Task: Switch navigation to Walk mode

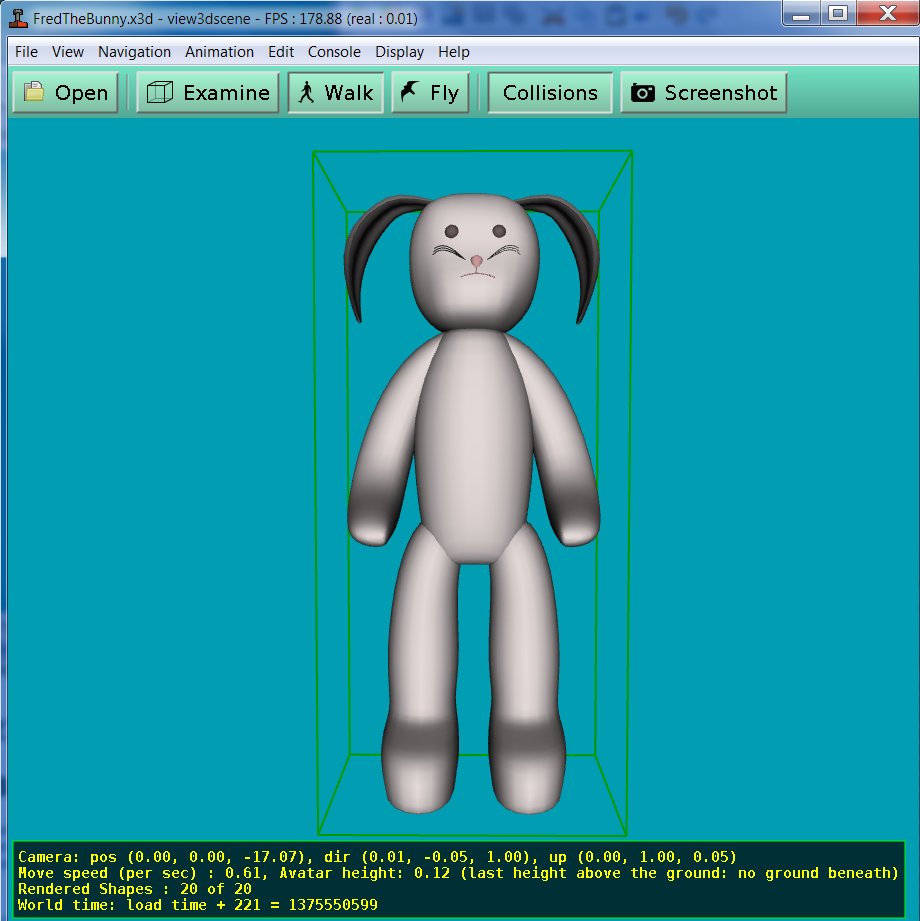Action: (x=336, y=93)
